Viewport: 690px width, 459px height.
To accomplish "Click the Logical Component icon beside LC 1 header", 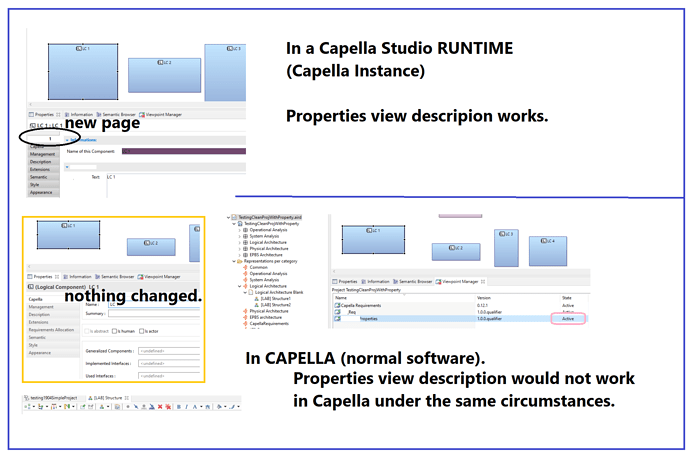I will coord(31,287).
